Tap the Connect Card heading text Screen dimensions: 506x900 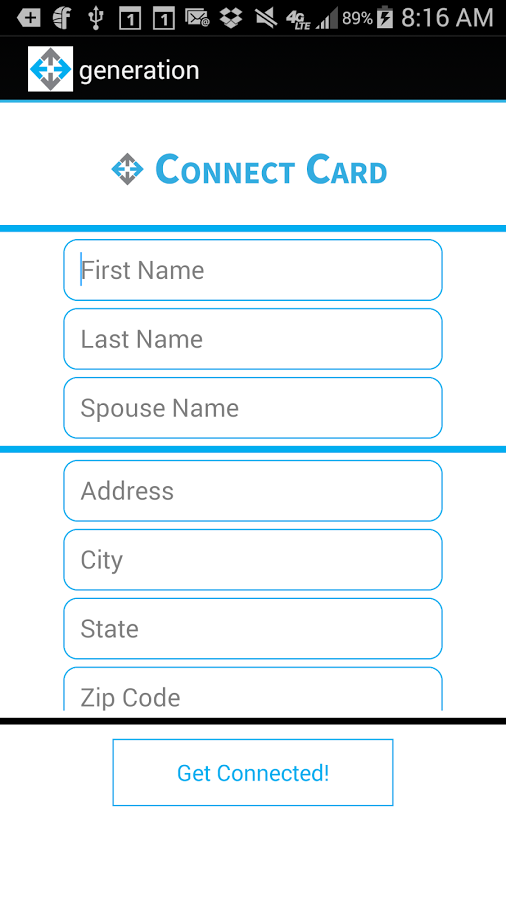[x=271, y=170]
